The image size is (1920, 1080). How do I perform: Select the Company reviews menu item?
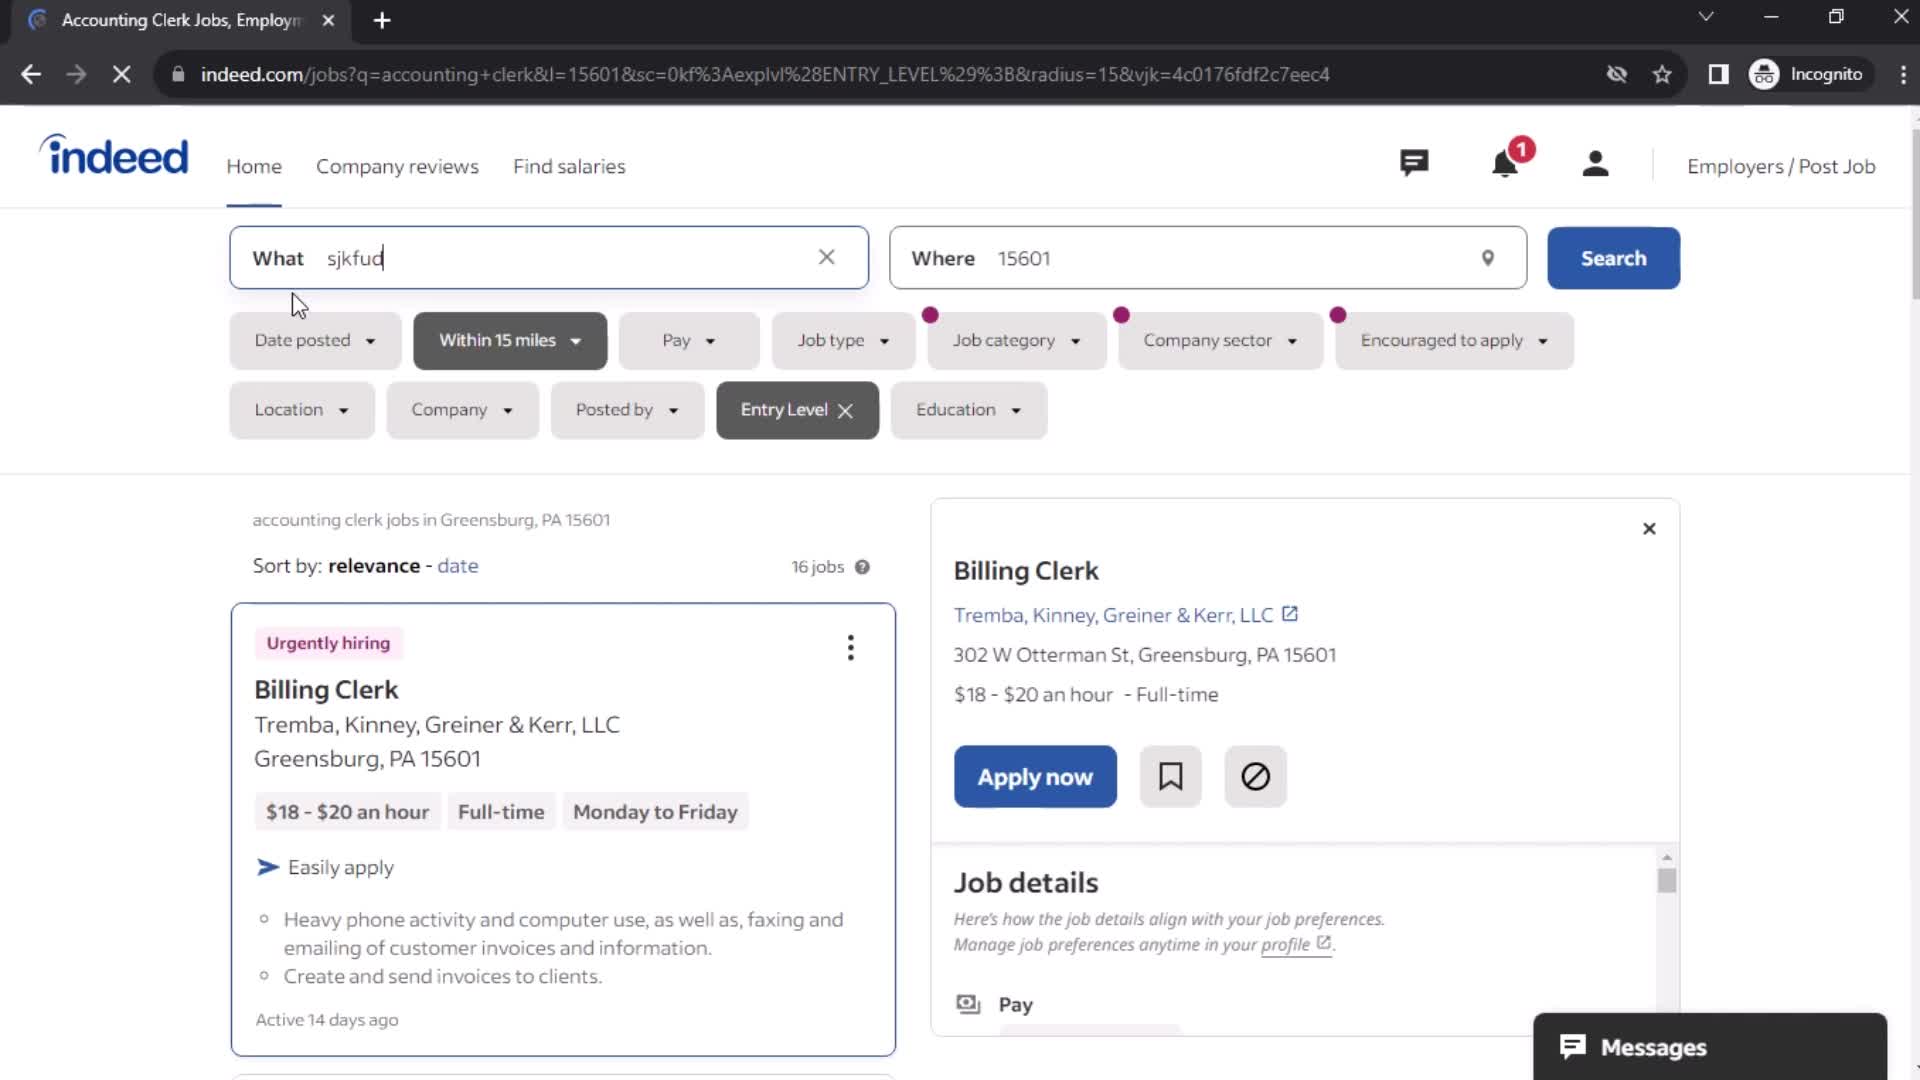point(398,165)
